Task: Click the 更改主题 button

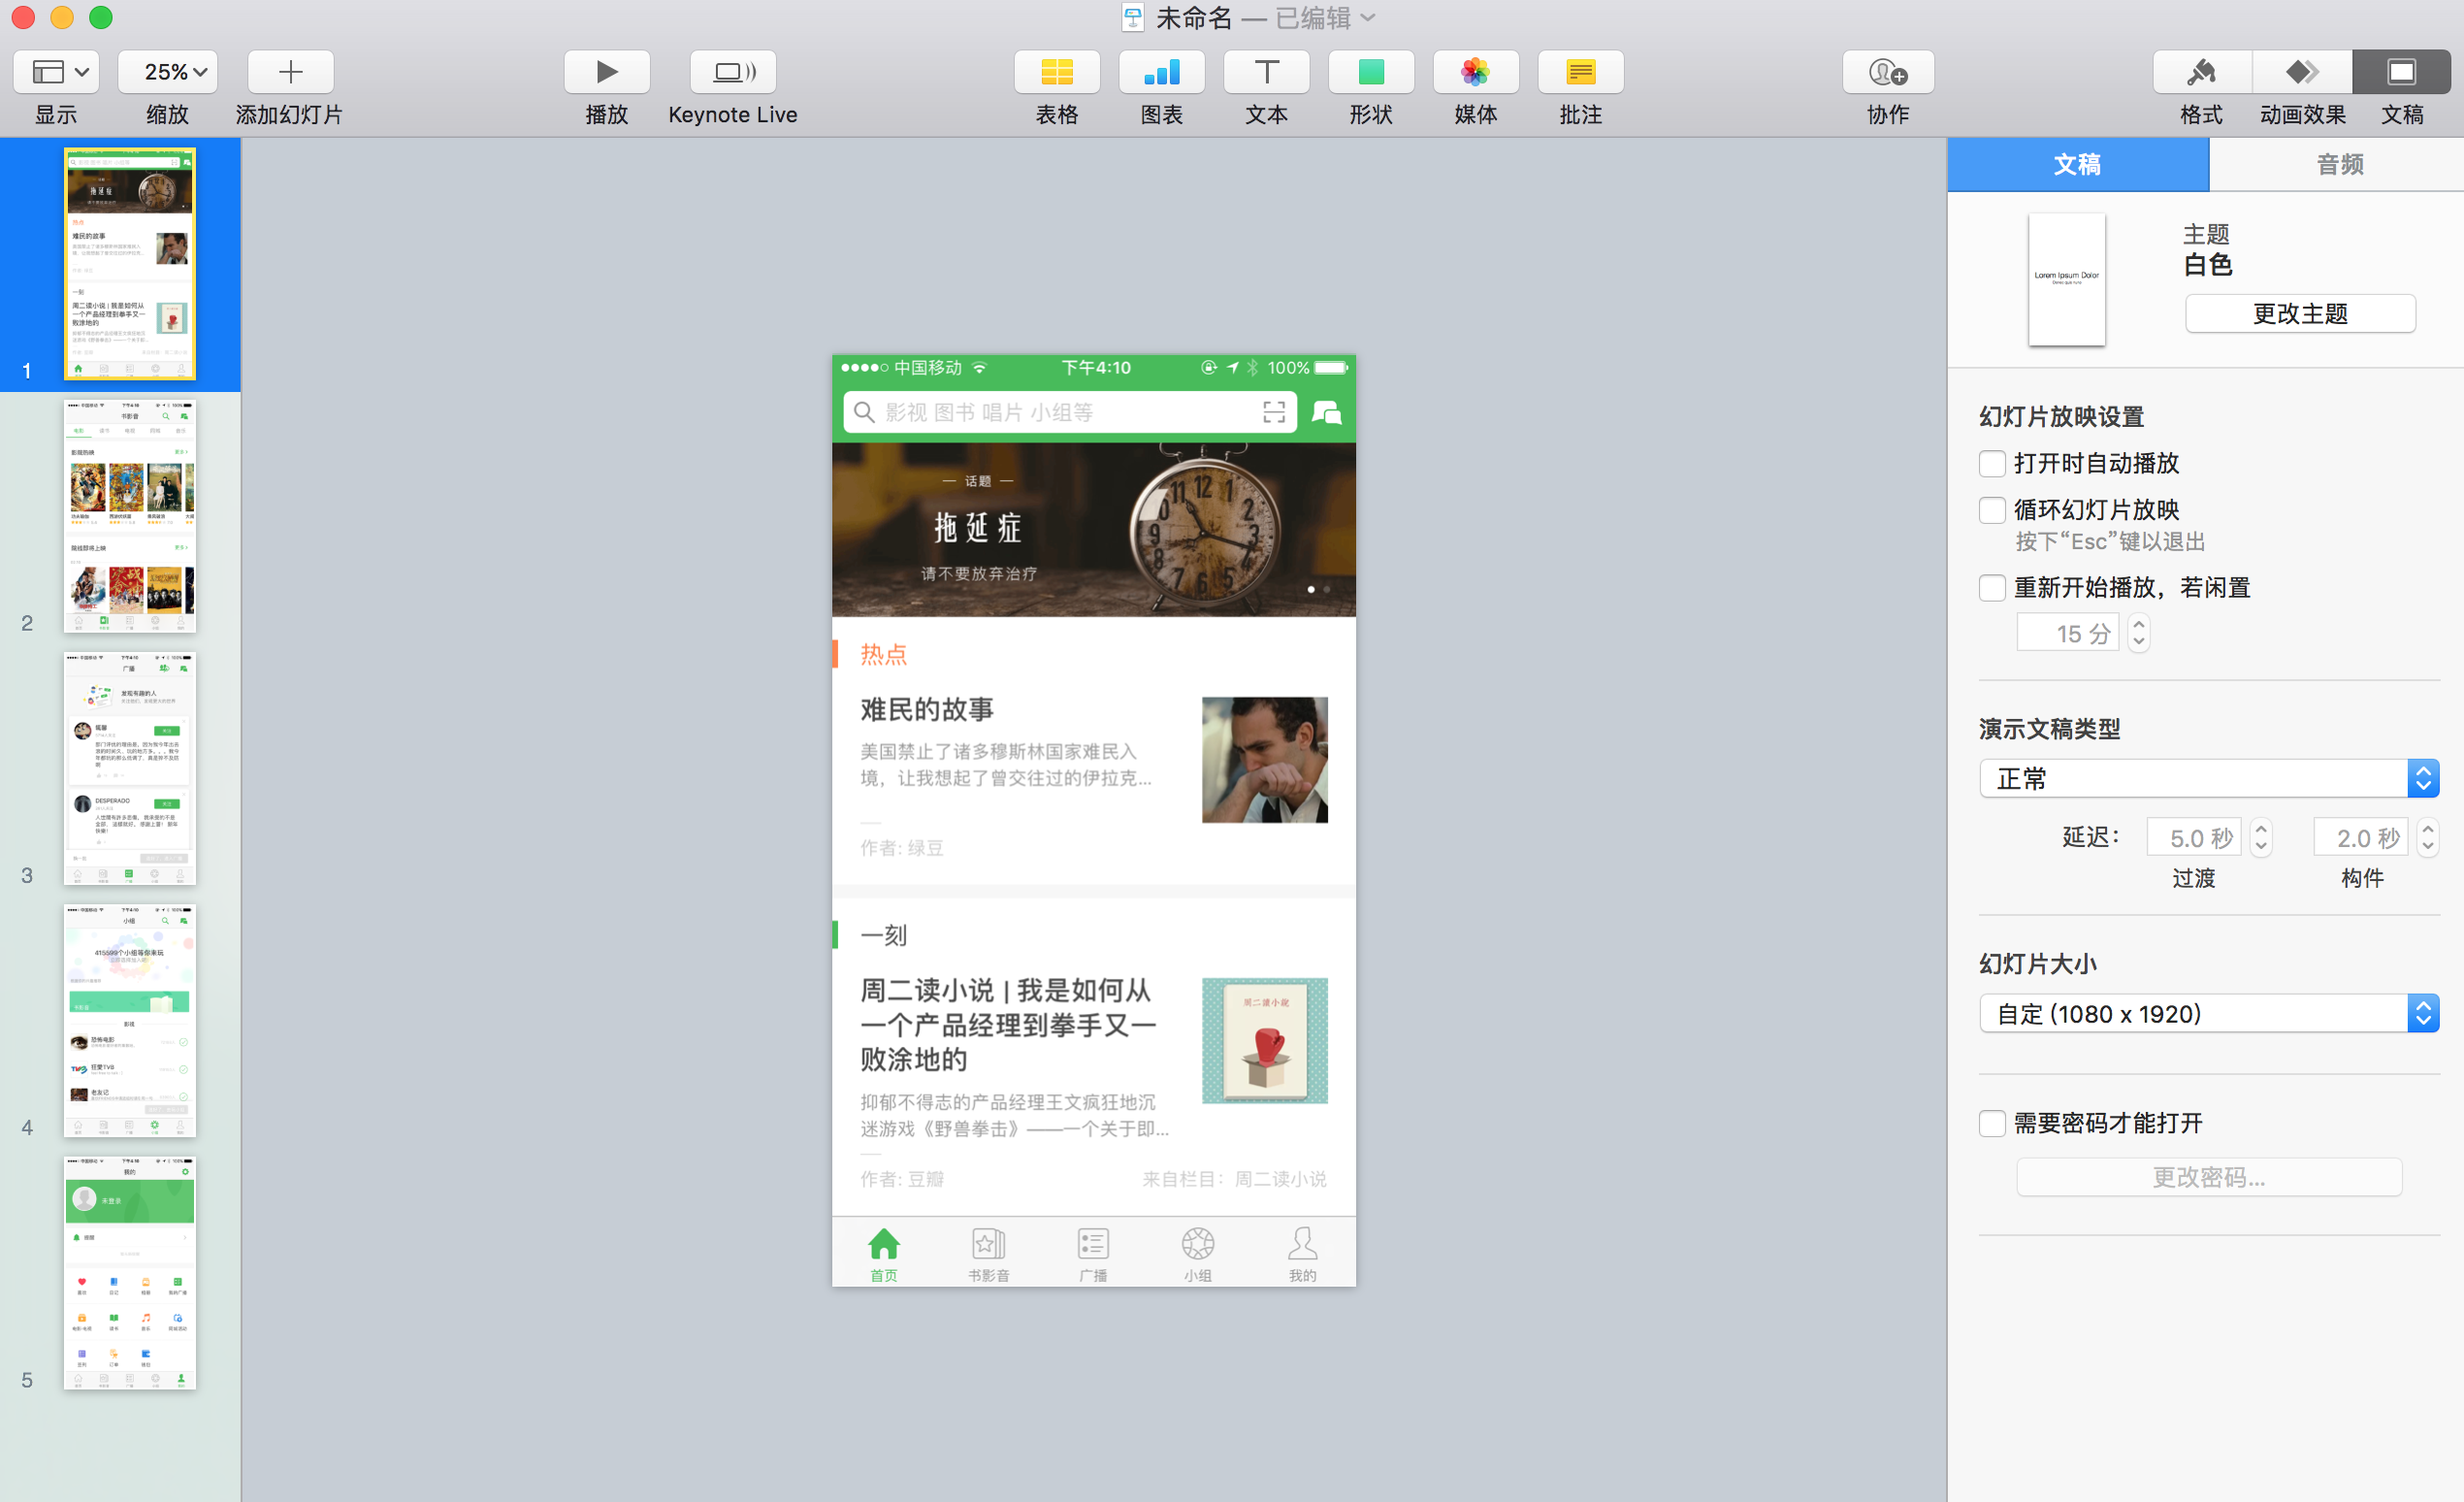Action: pos(2300,314)
